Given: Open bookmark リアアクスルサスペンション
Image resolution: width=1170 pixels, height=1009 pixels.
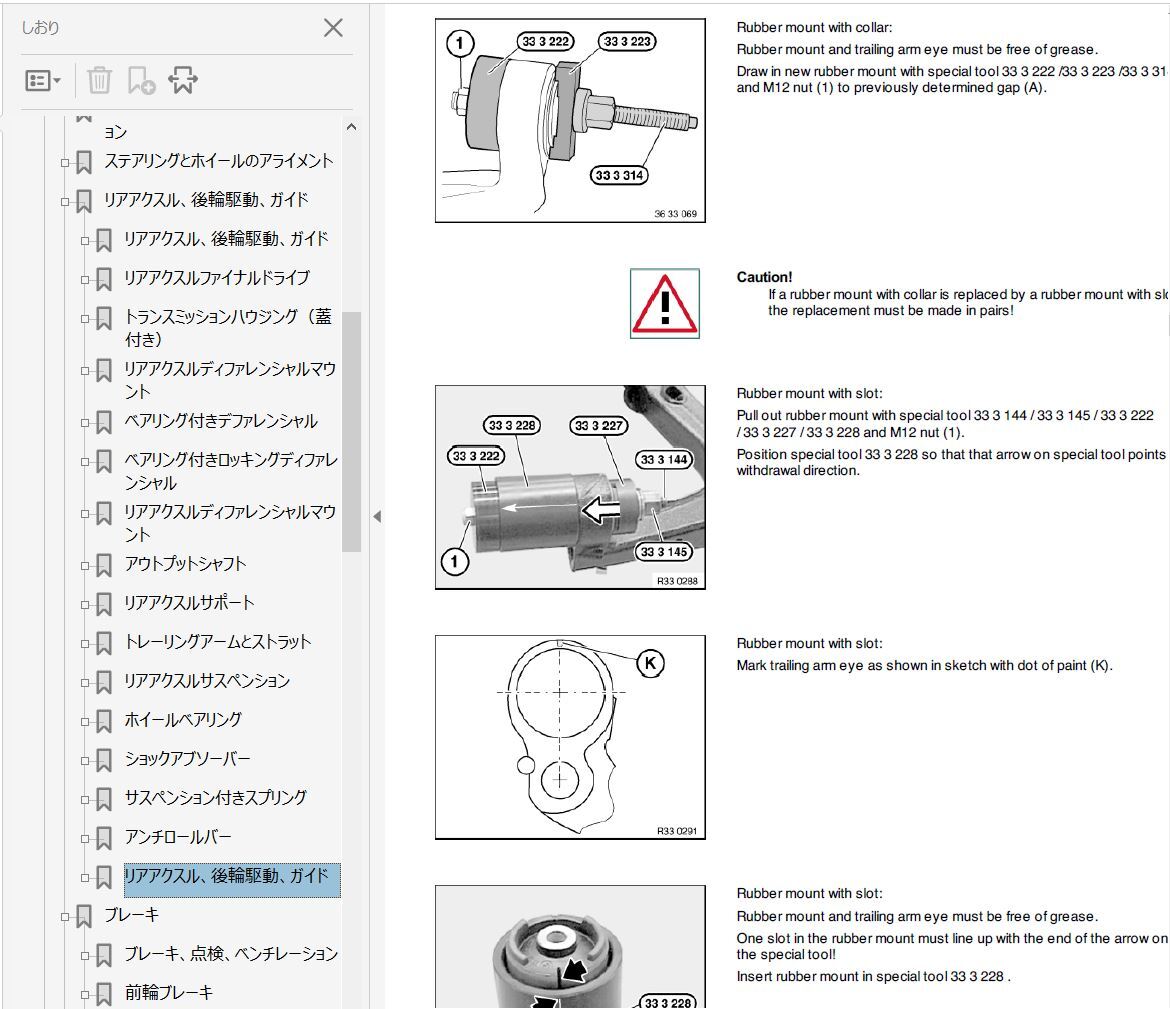Looking at the screenshot, I should (207, 681).
